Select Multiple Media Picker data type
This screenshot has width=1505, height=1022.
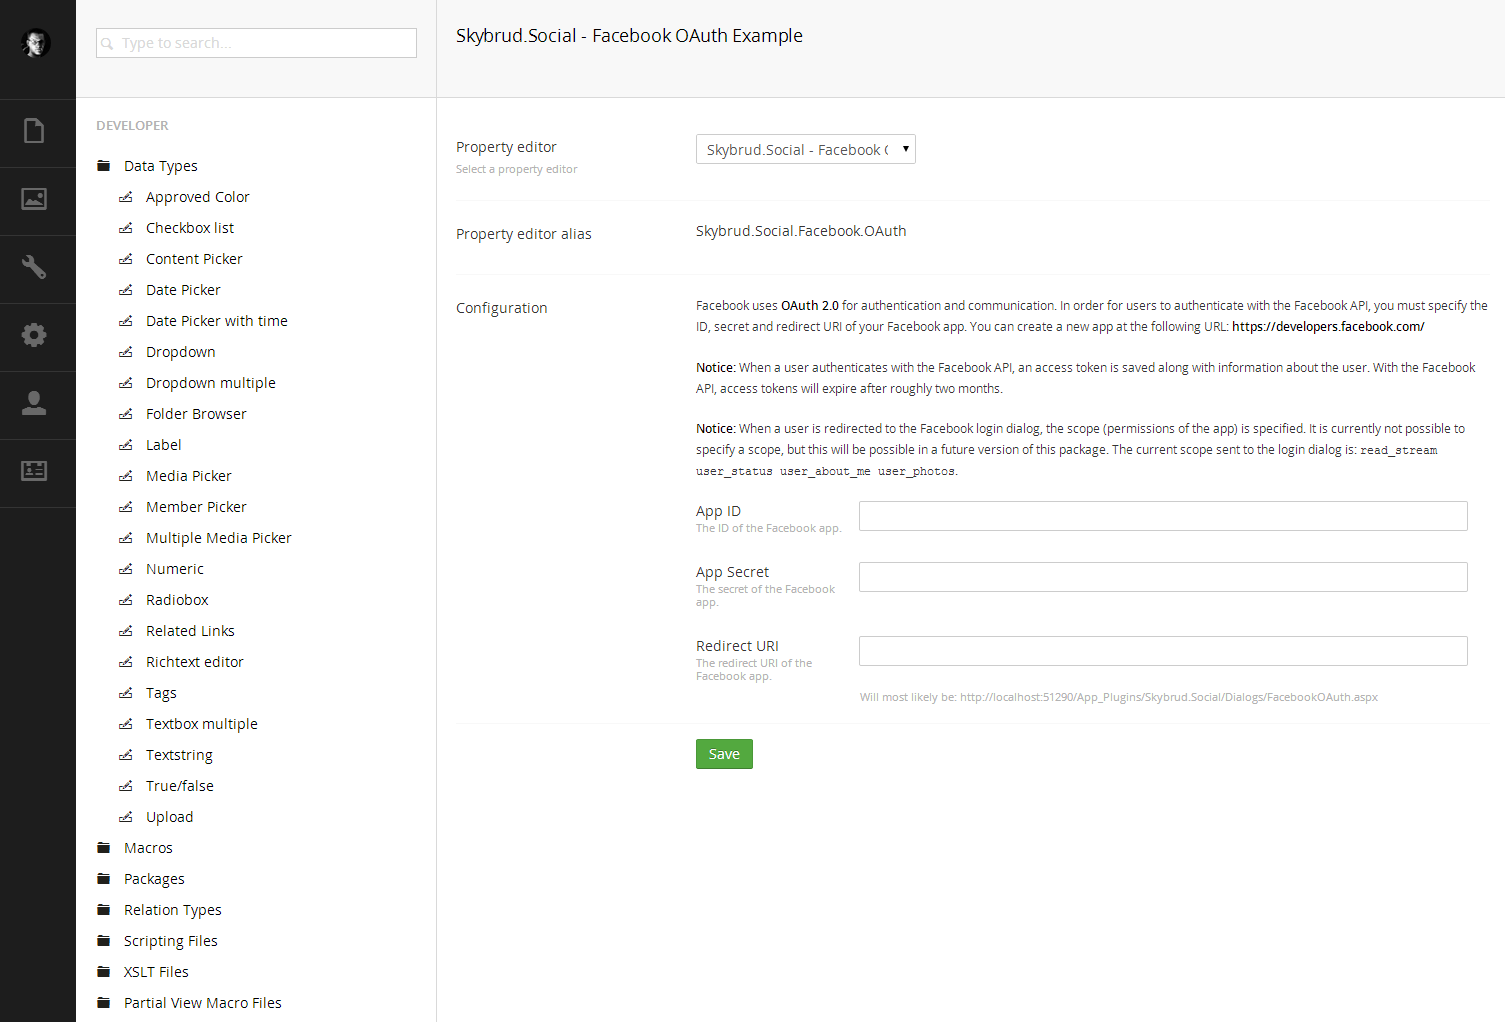point(219,538)
